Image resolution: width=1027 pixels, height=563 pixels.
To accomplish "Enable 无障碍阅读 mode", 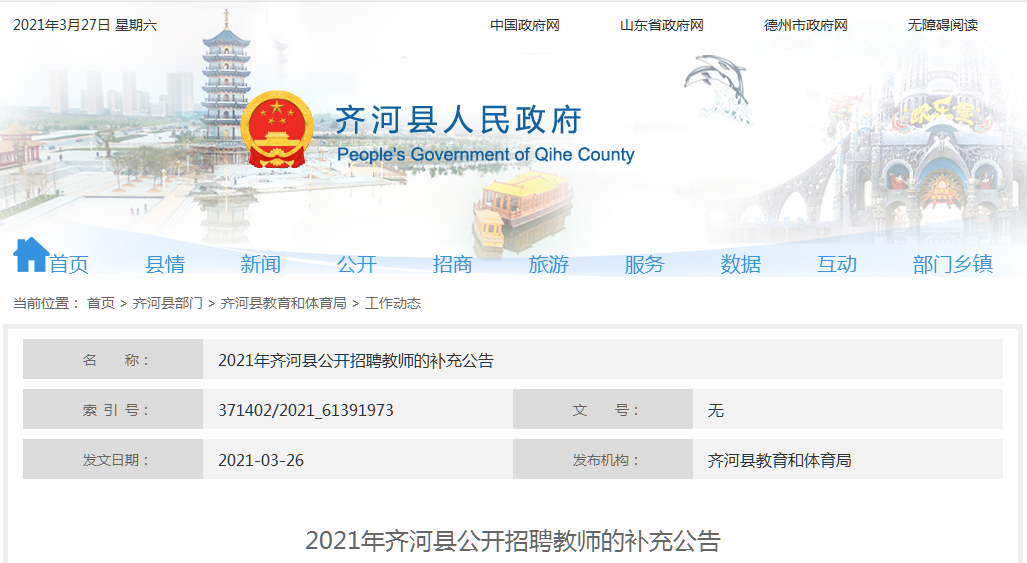I will click(943, 25).
